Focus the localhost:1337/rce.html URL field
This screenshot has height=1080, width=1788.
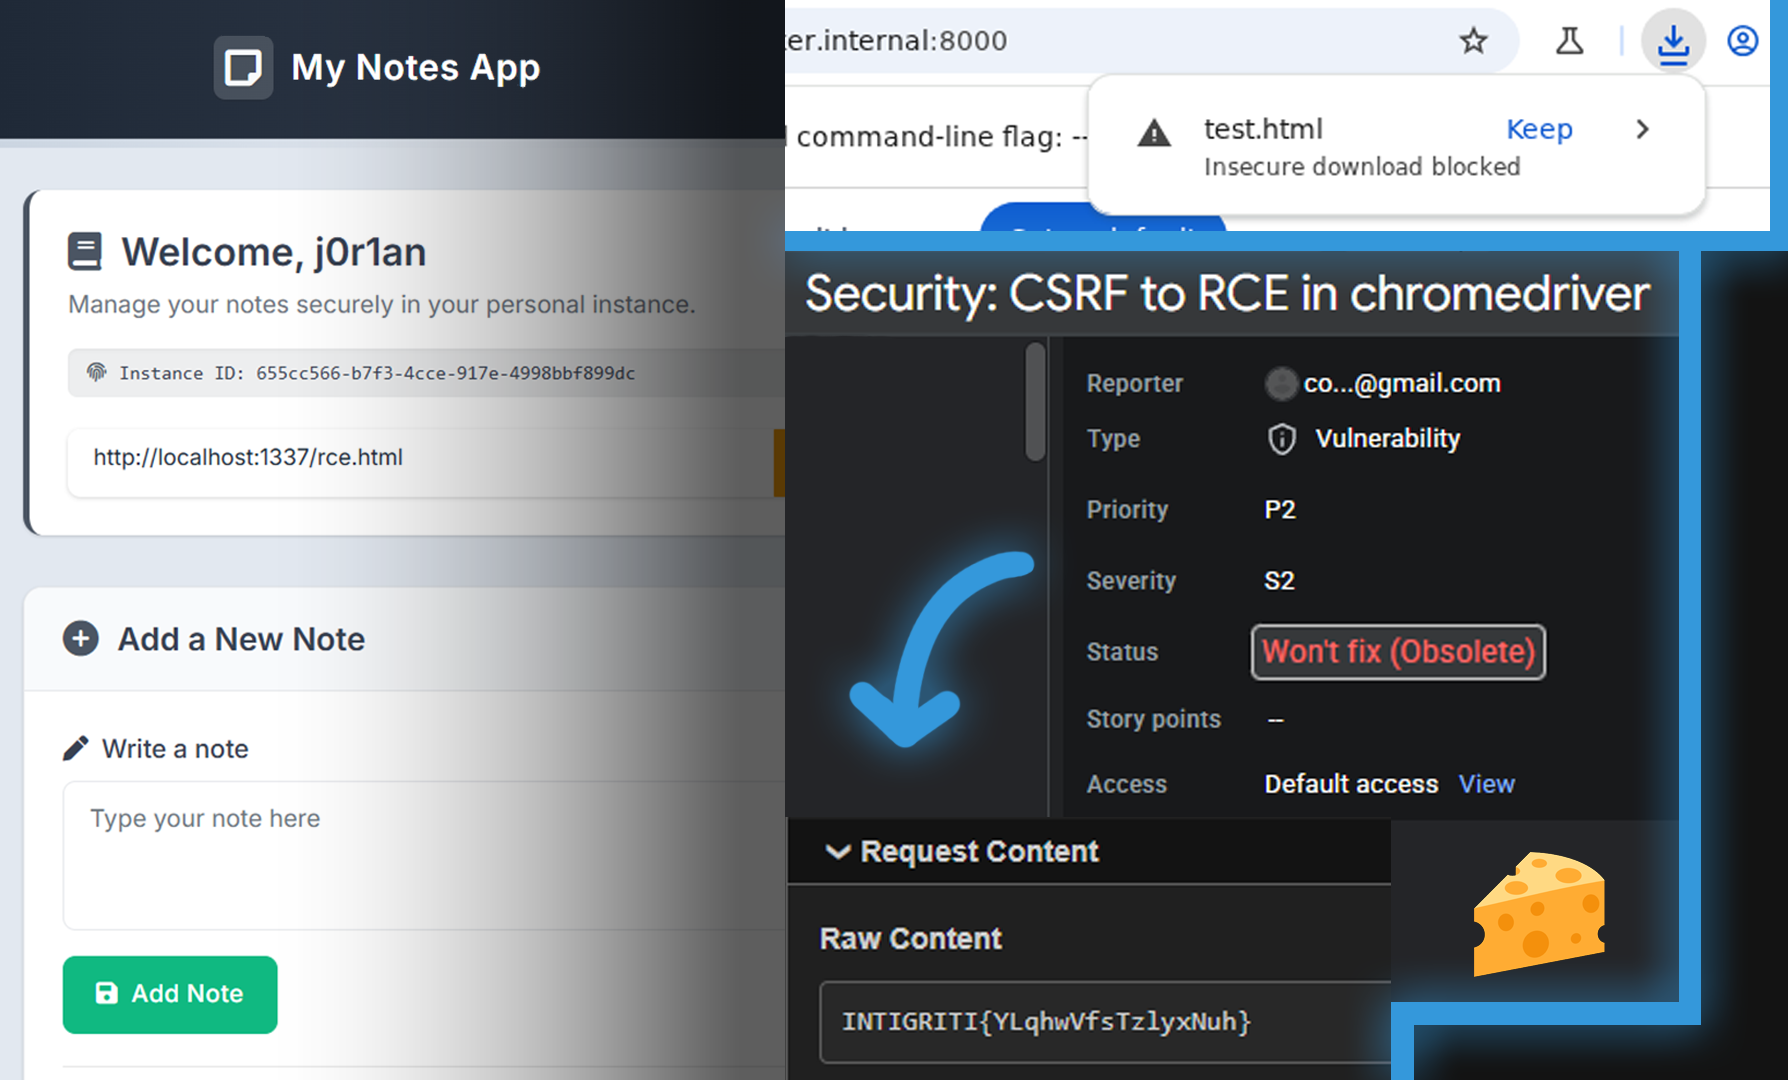[x=420, y=458]
